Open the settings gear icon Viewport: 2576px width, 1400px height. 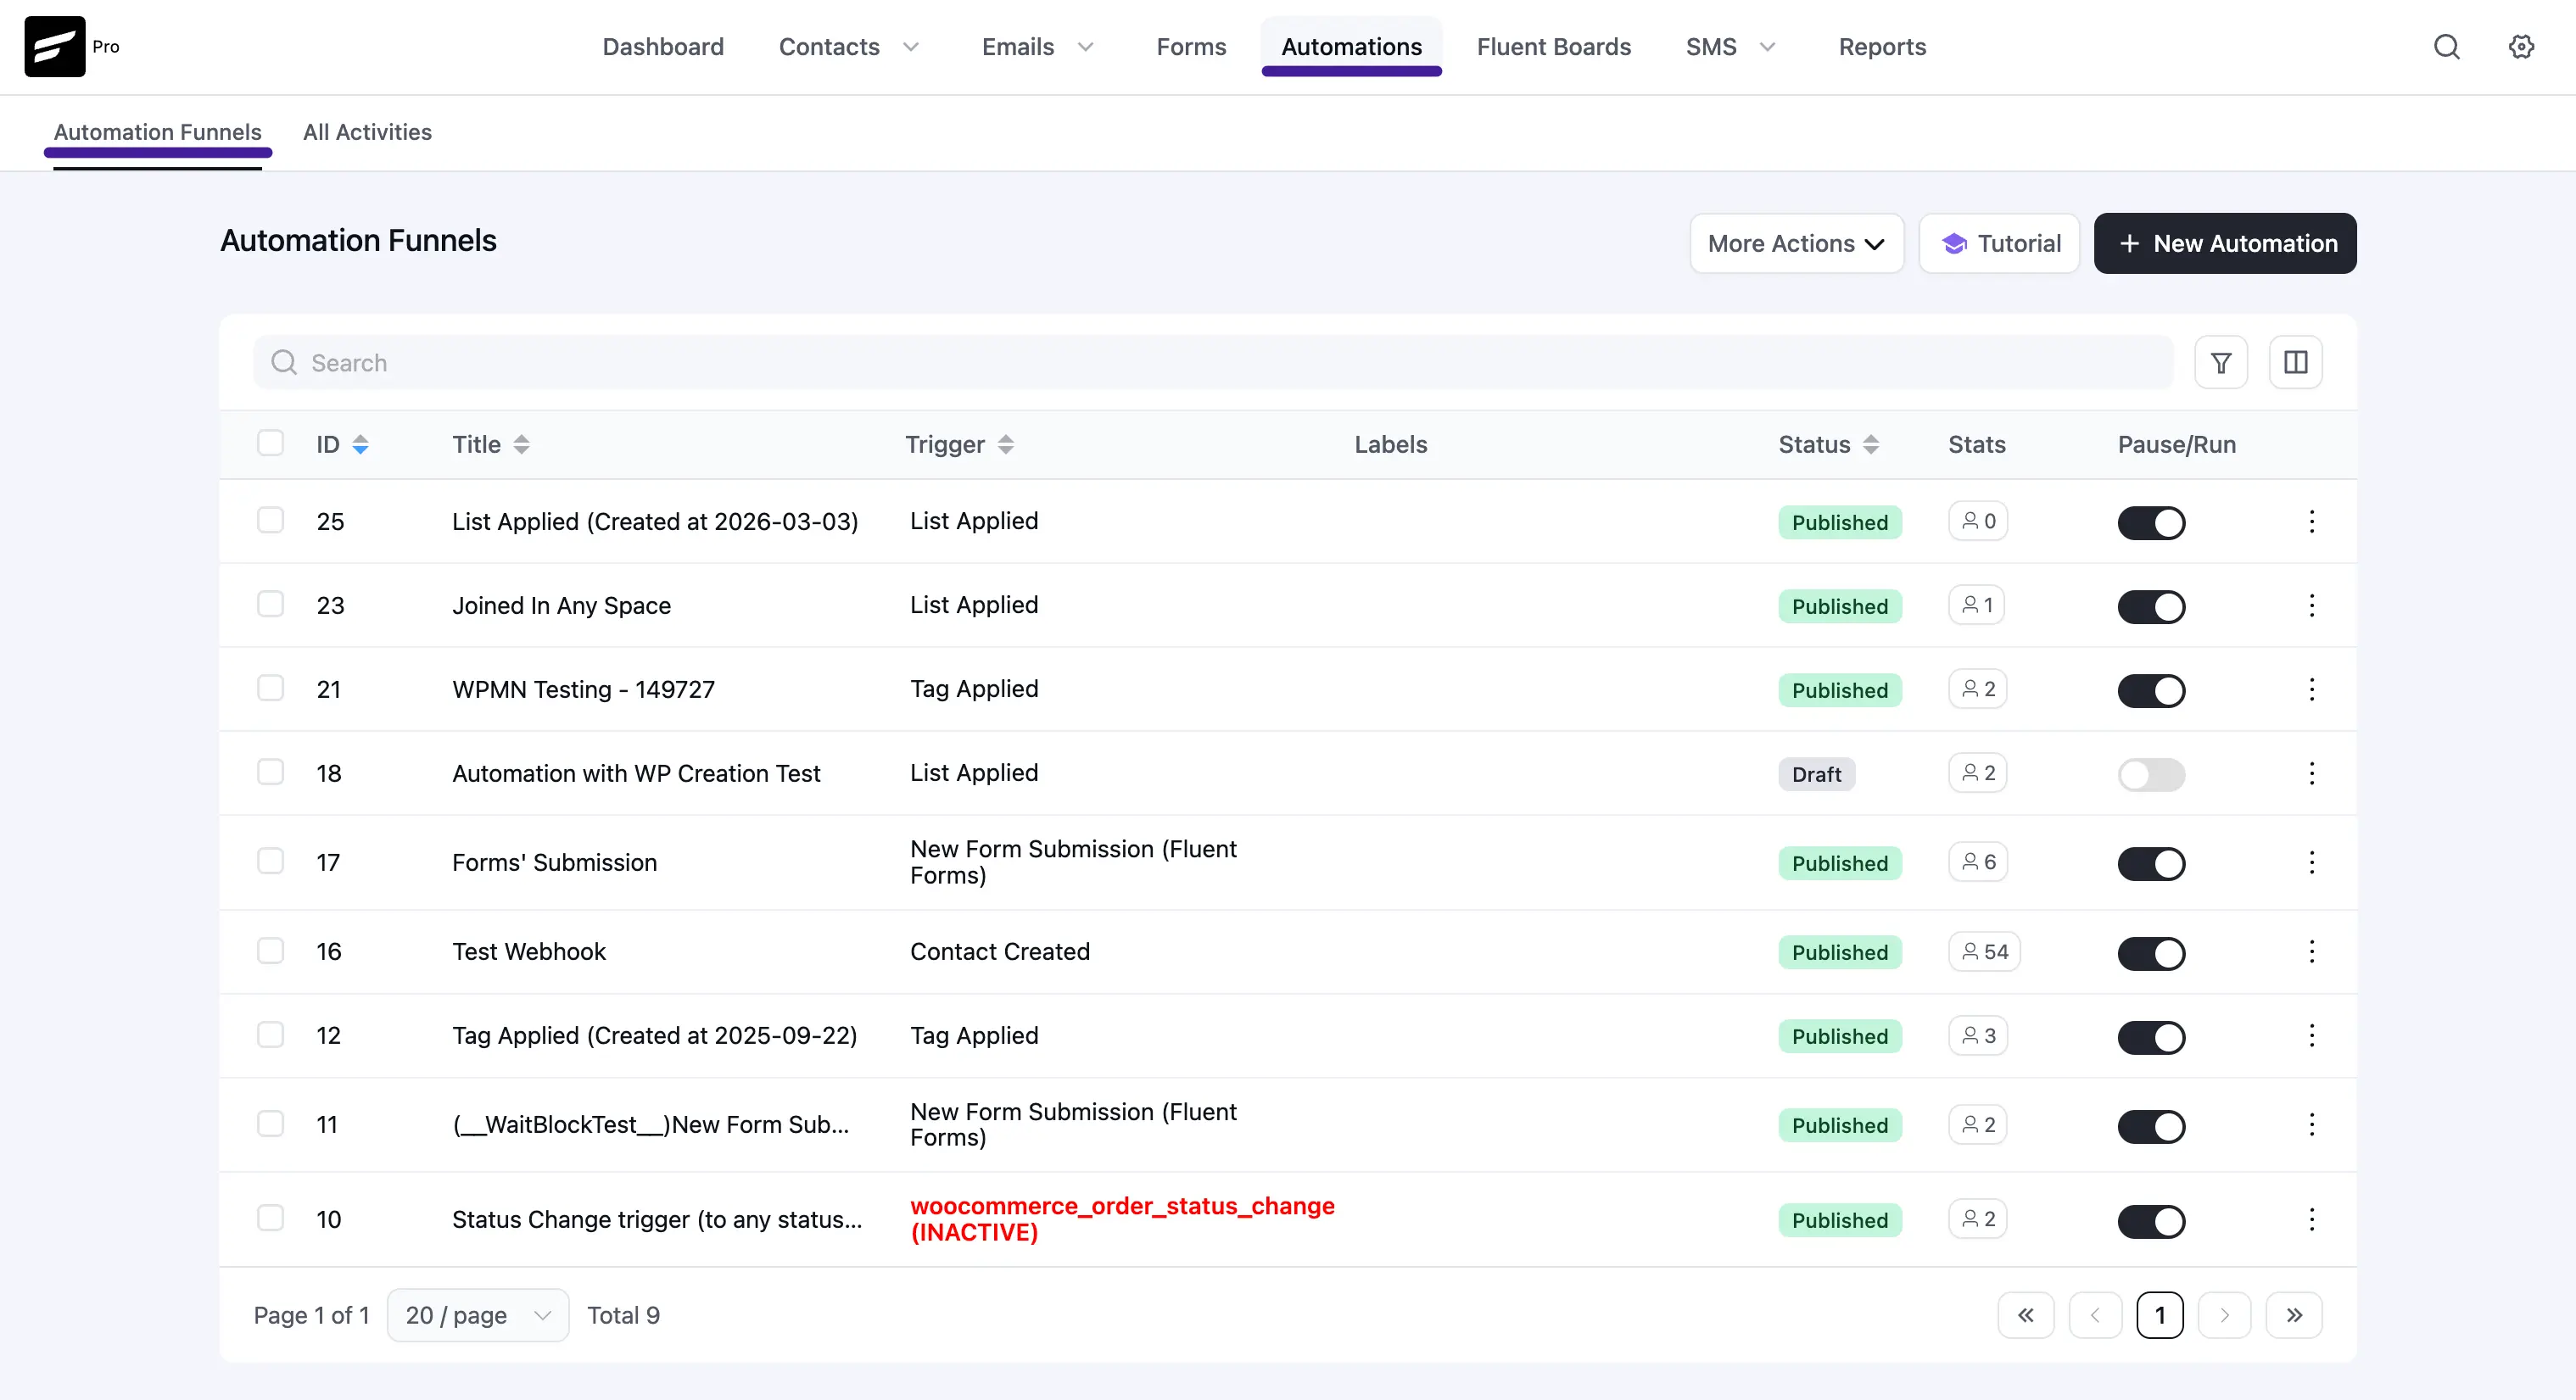(2521, 47)
